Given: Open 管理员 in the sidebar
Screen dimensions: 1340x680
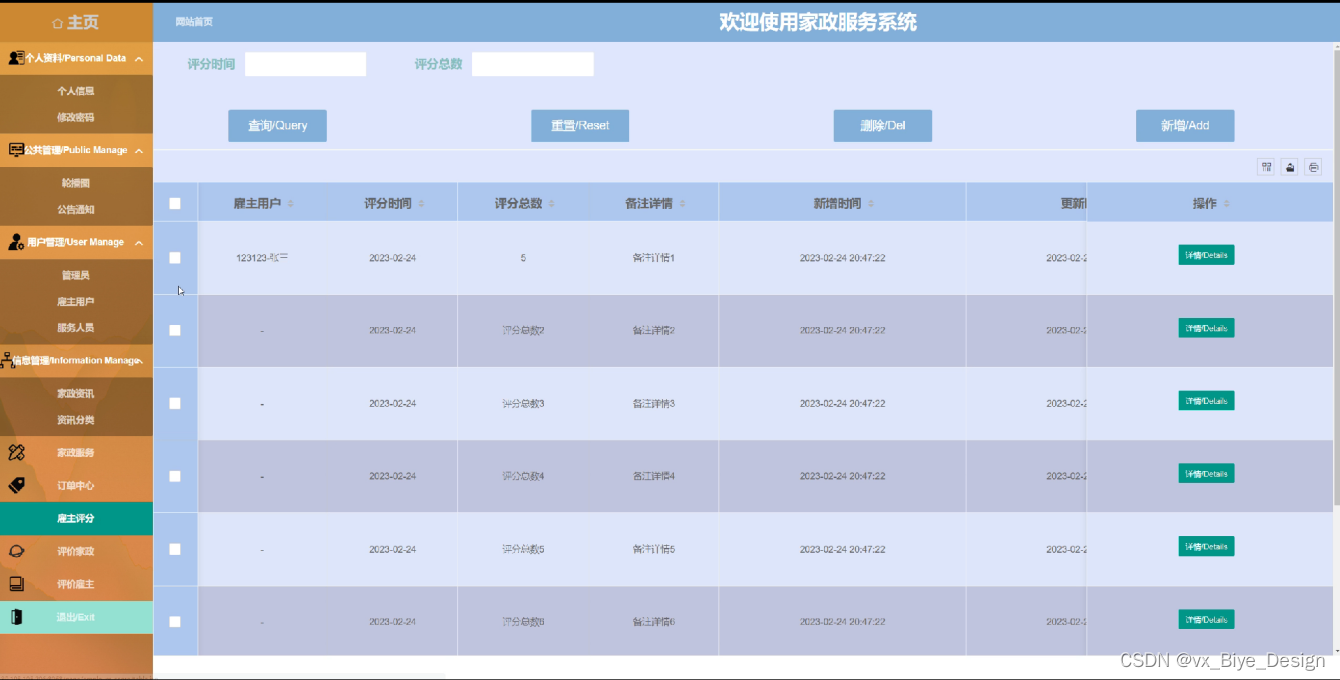Looking at the screenshot, I should [76, 275].
